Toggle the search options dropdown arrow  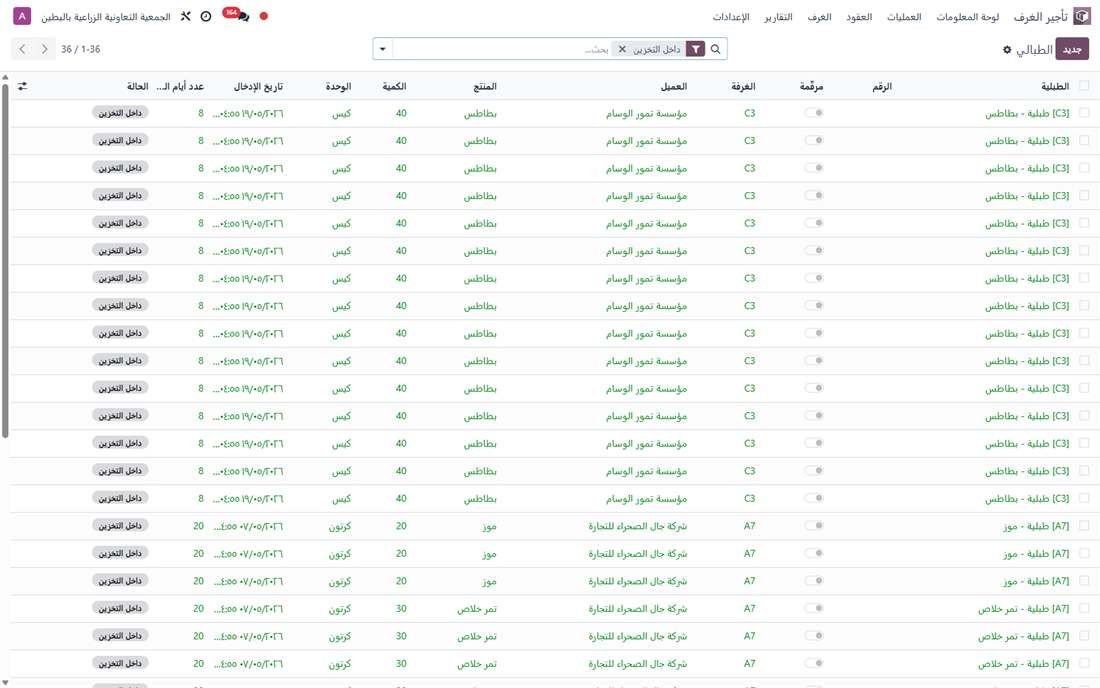(382, 49)
